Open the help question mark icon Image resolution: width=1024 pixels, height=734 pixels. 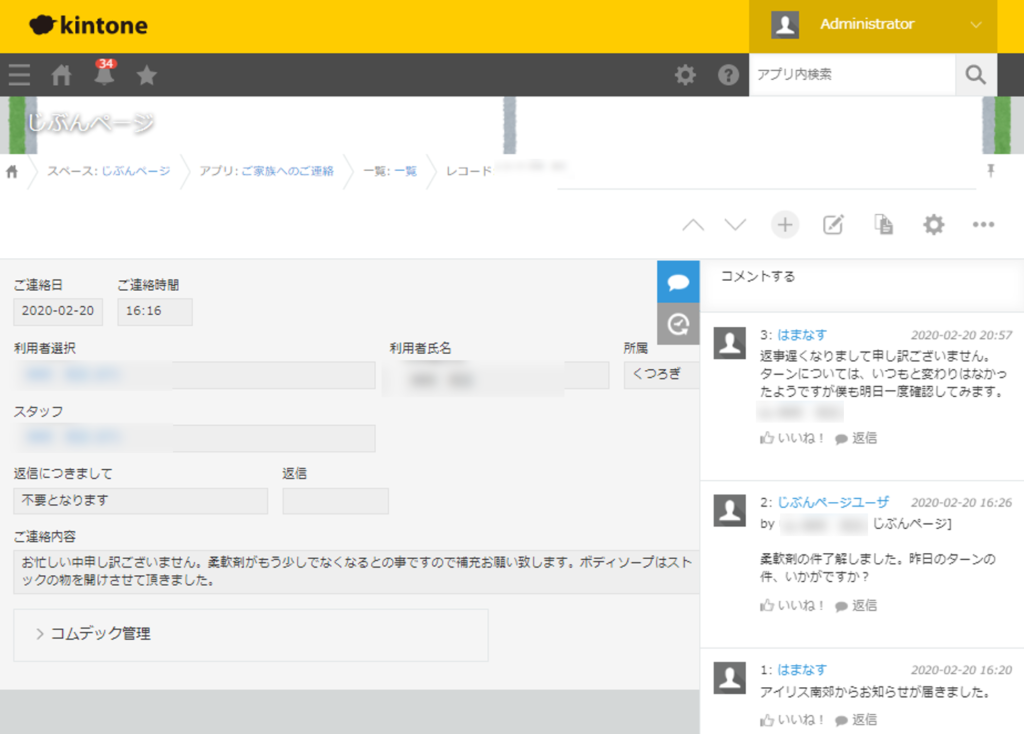[729, 75]
